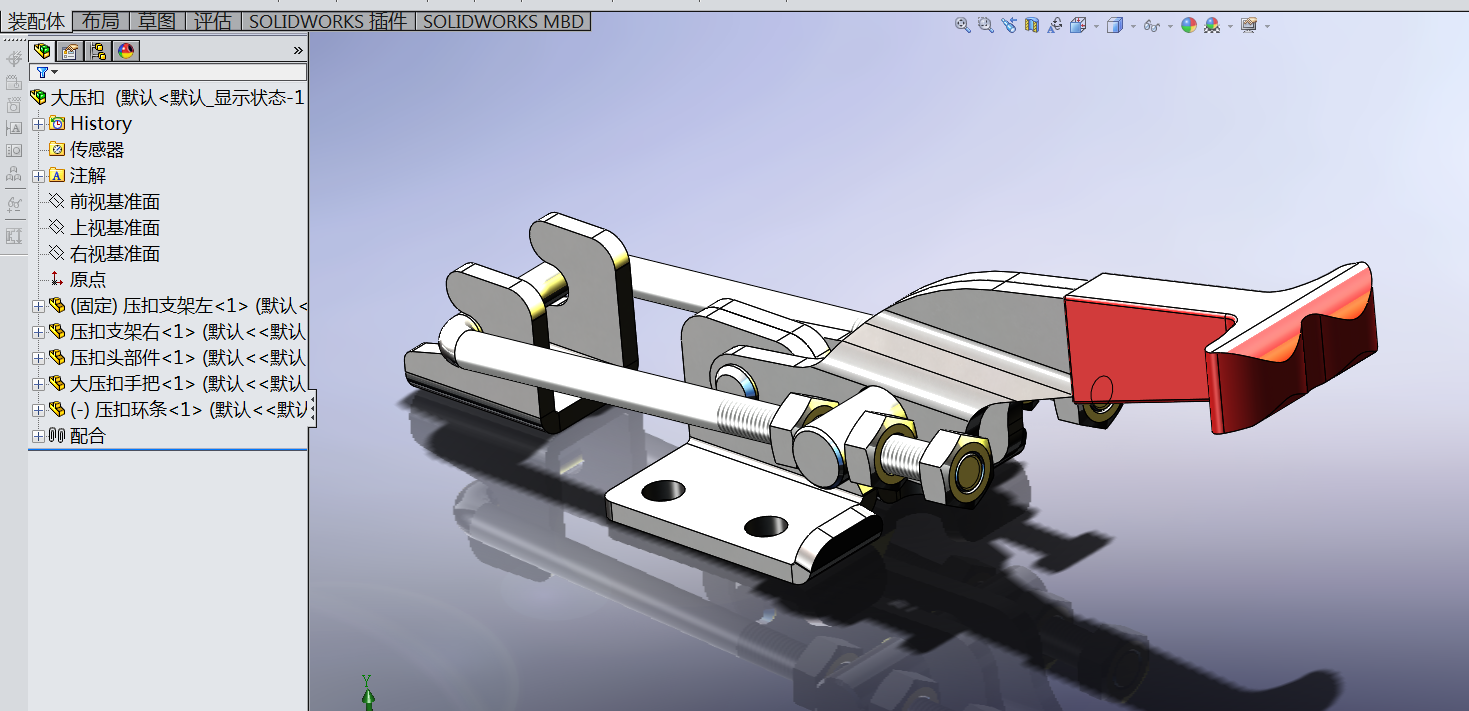Expand the 压扣头部件<1> component
Screen dimensions: 1469x711
coord(38,358)
